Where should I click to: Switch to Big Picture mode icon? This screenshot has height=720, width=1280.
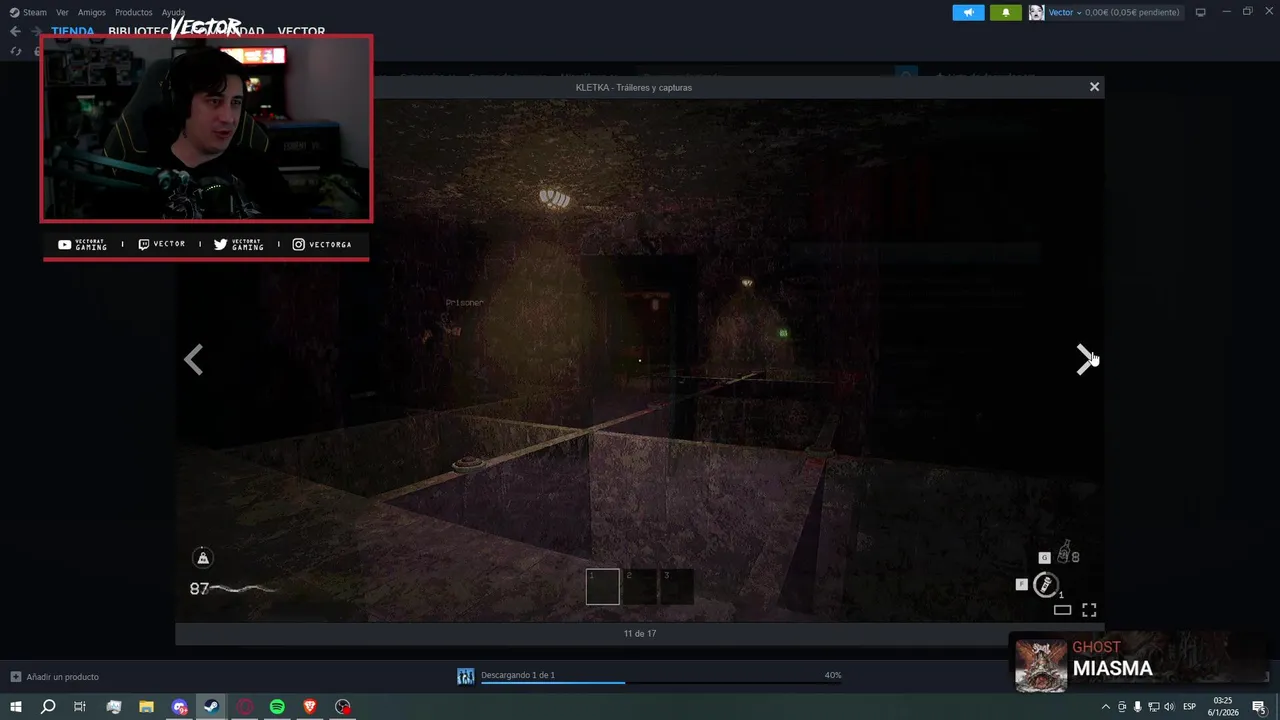(1201, 12)
